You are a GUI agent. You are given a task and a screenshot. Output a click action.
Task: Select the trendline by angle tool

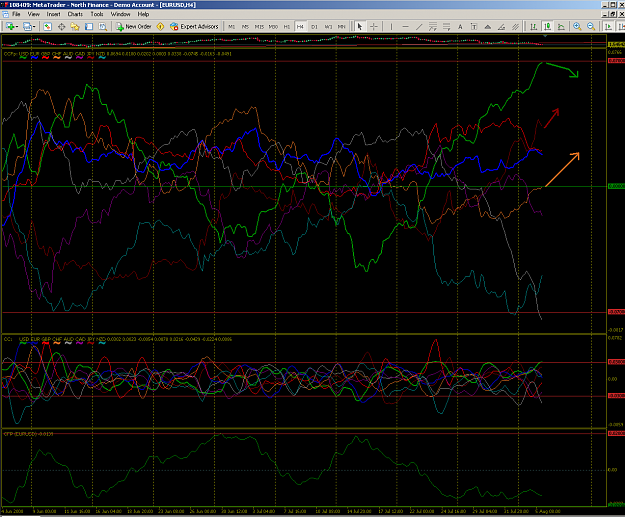coord(501,26)
